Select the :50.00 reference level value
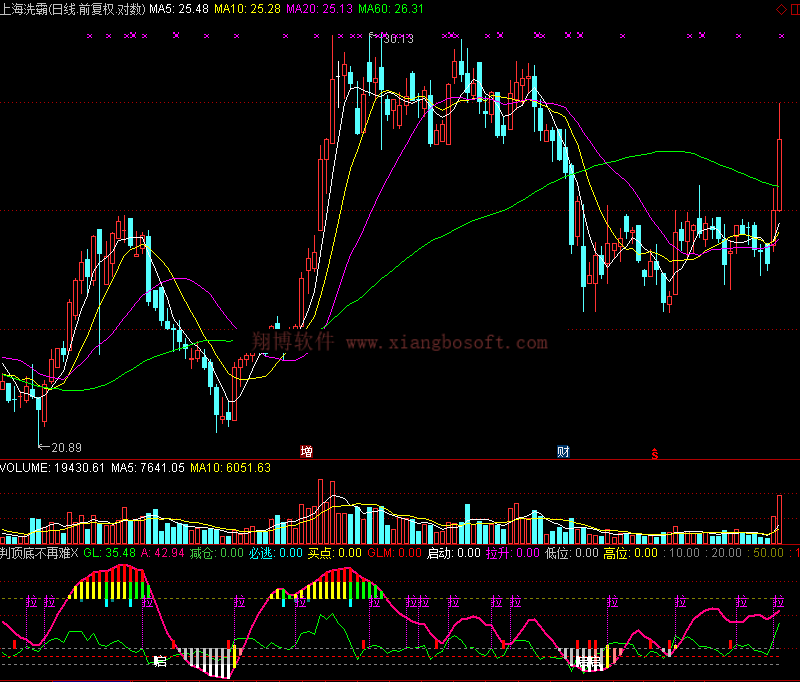 tap(765, 553)
